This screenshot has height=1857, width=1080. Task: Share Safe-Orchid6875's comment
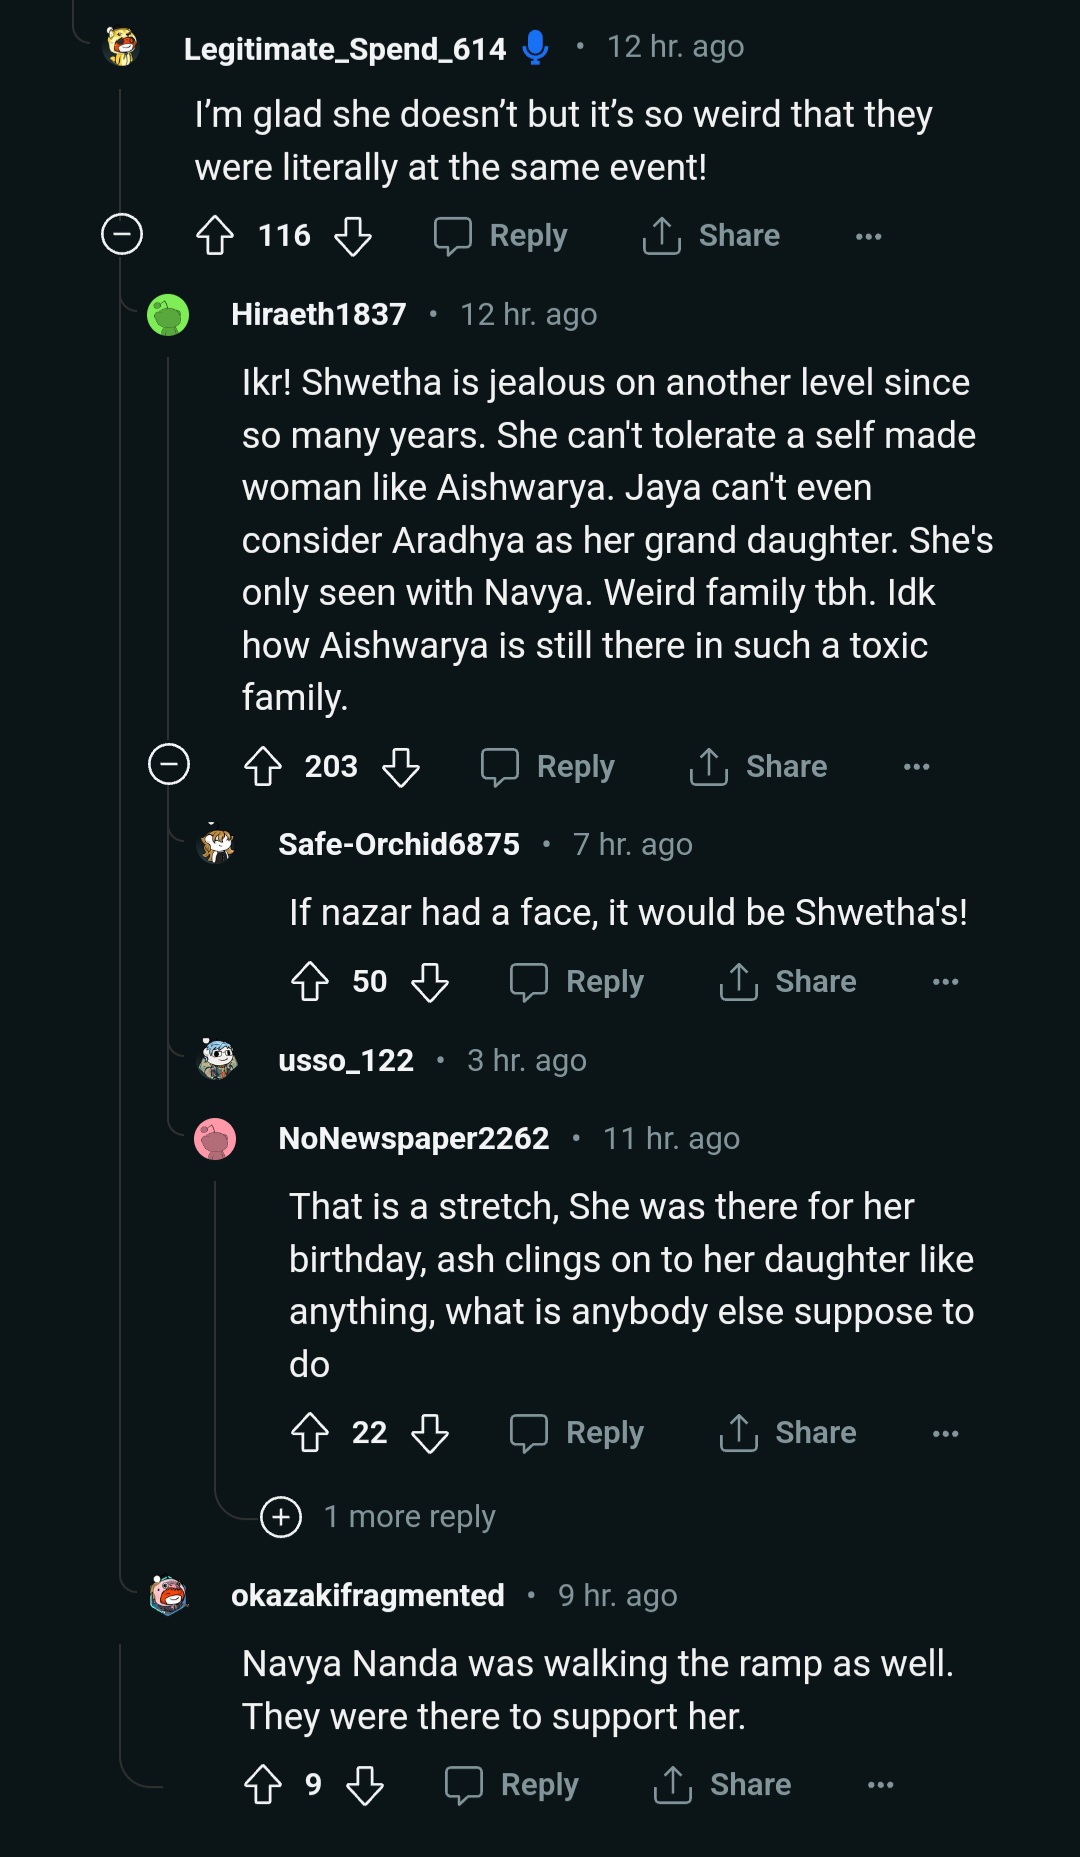point(788,982)
